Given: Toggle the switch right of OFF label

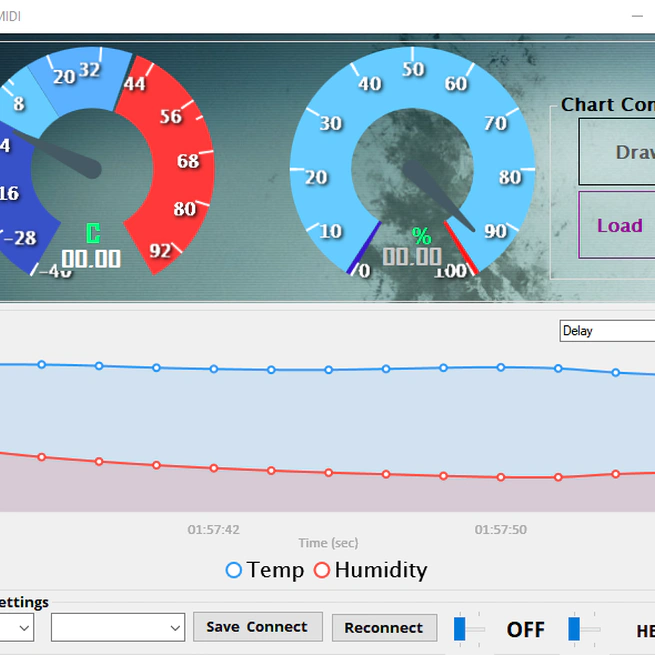Looking at the screenshot, I should [x=583, y=629].
